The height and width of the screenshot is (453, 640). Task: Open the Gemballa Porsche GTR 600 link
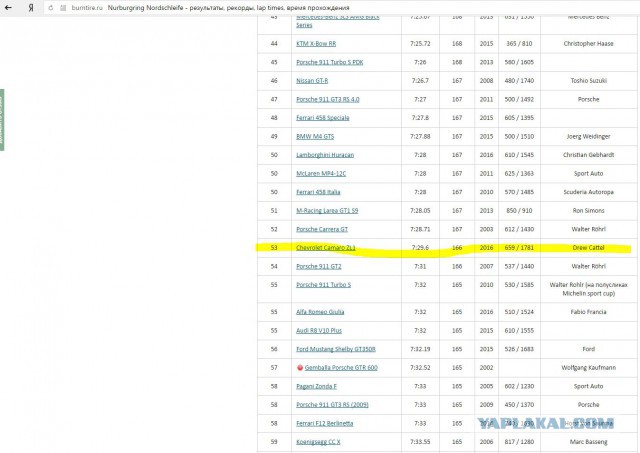click(x=341, y=368)
